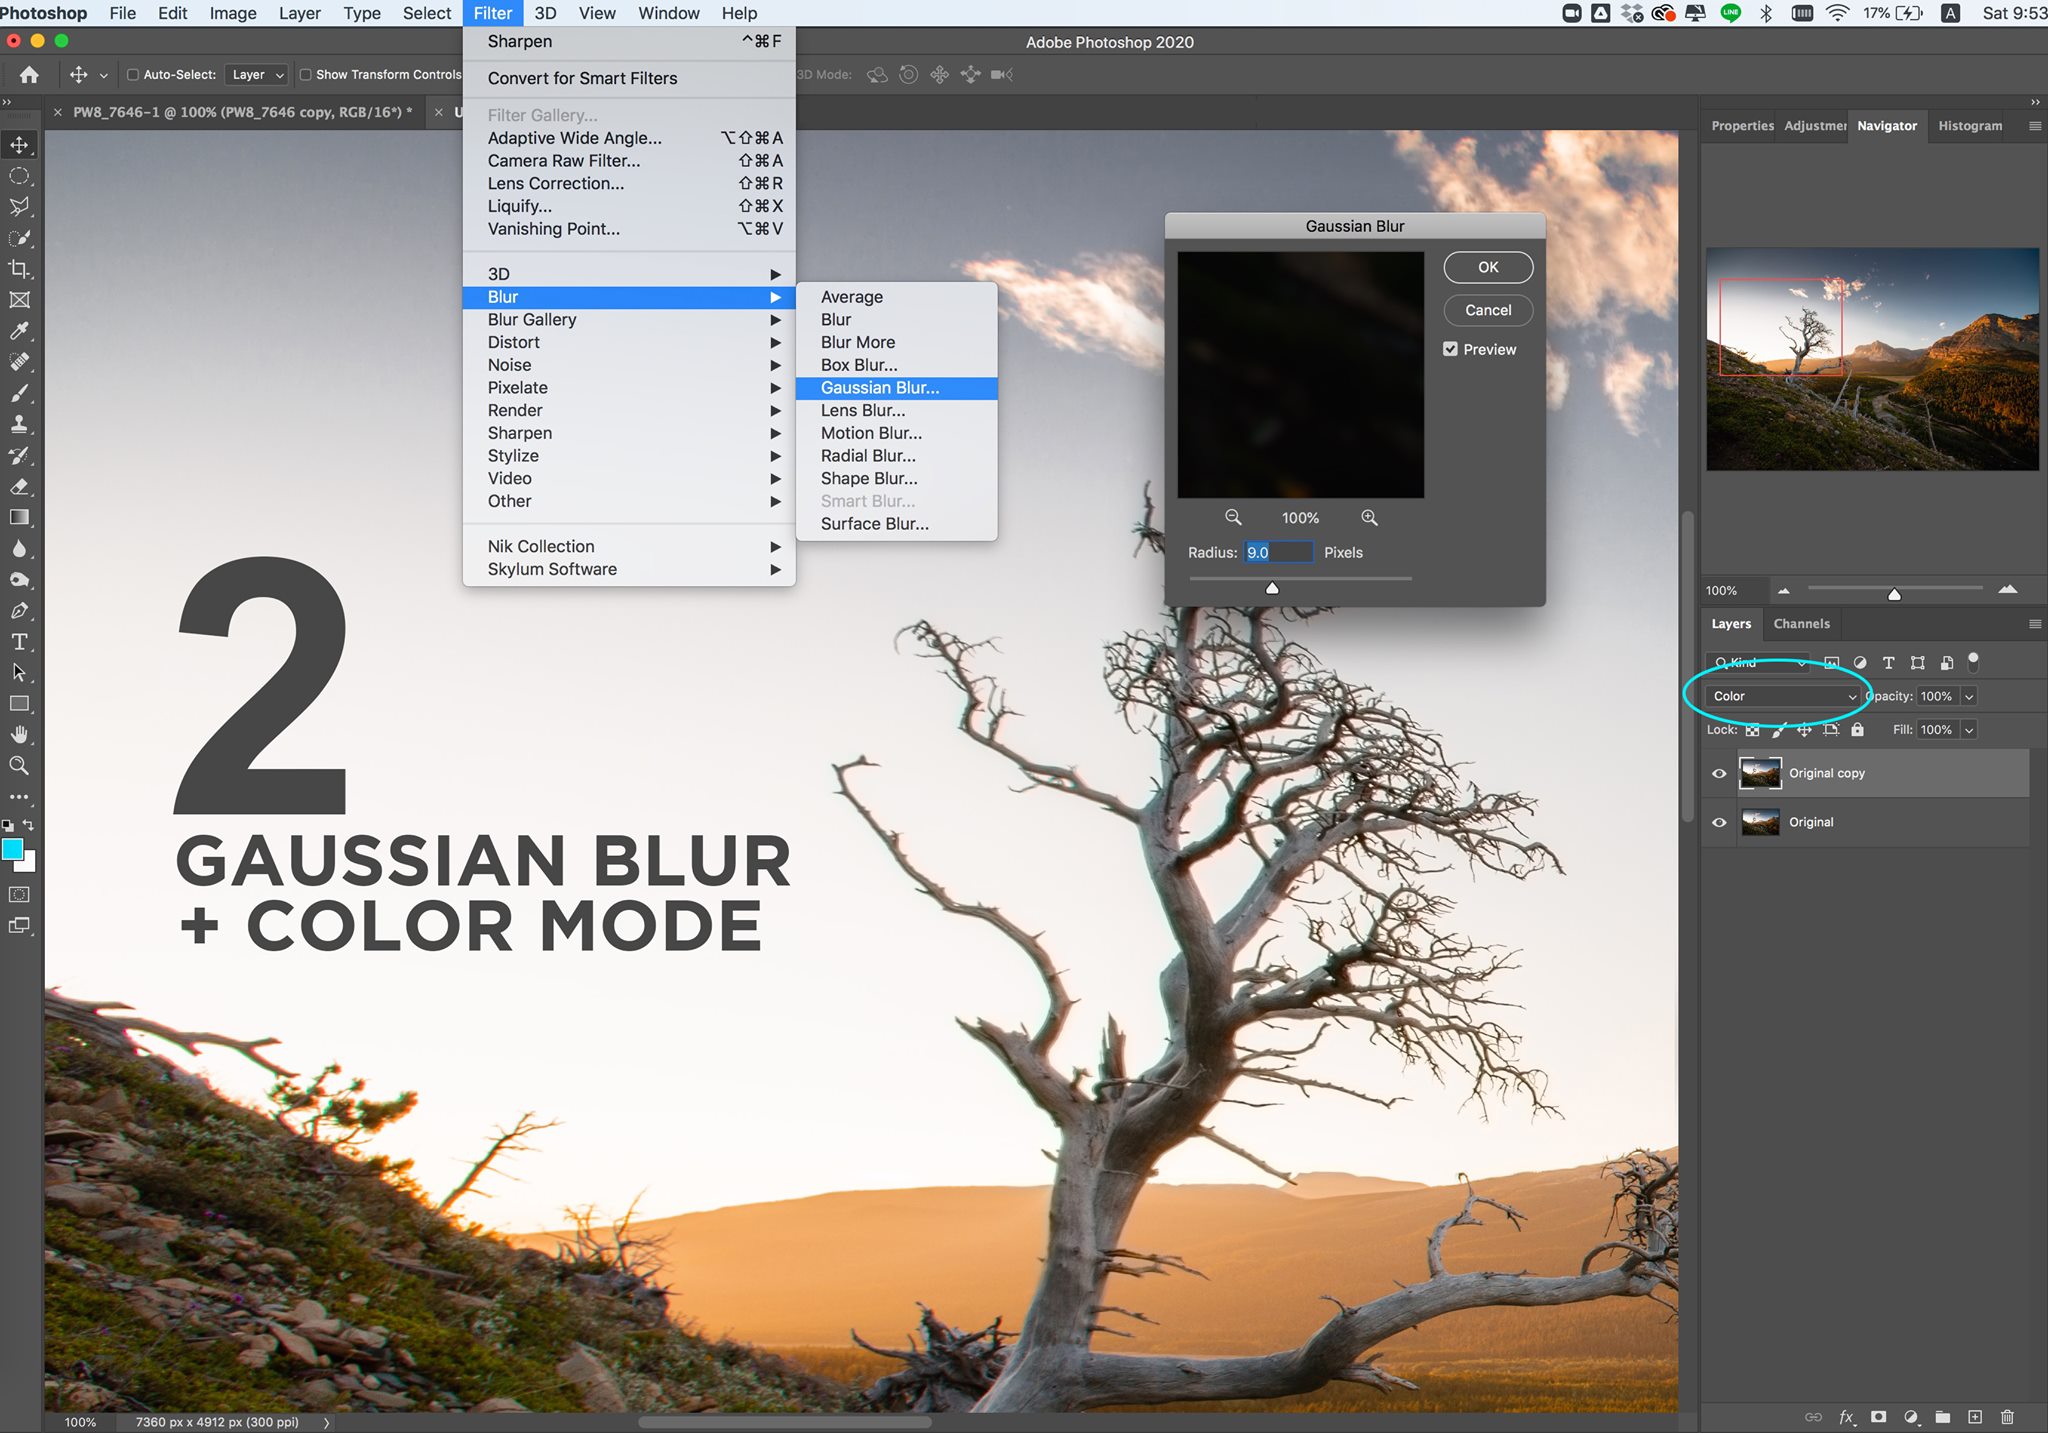Screen dimensions: 2048x1433
Task: Expand the Blur Gallery submenu
Action: tap(629, 320)
